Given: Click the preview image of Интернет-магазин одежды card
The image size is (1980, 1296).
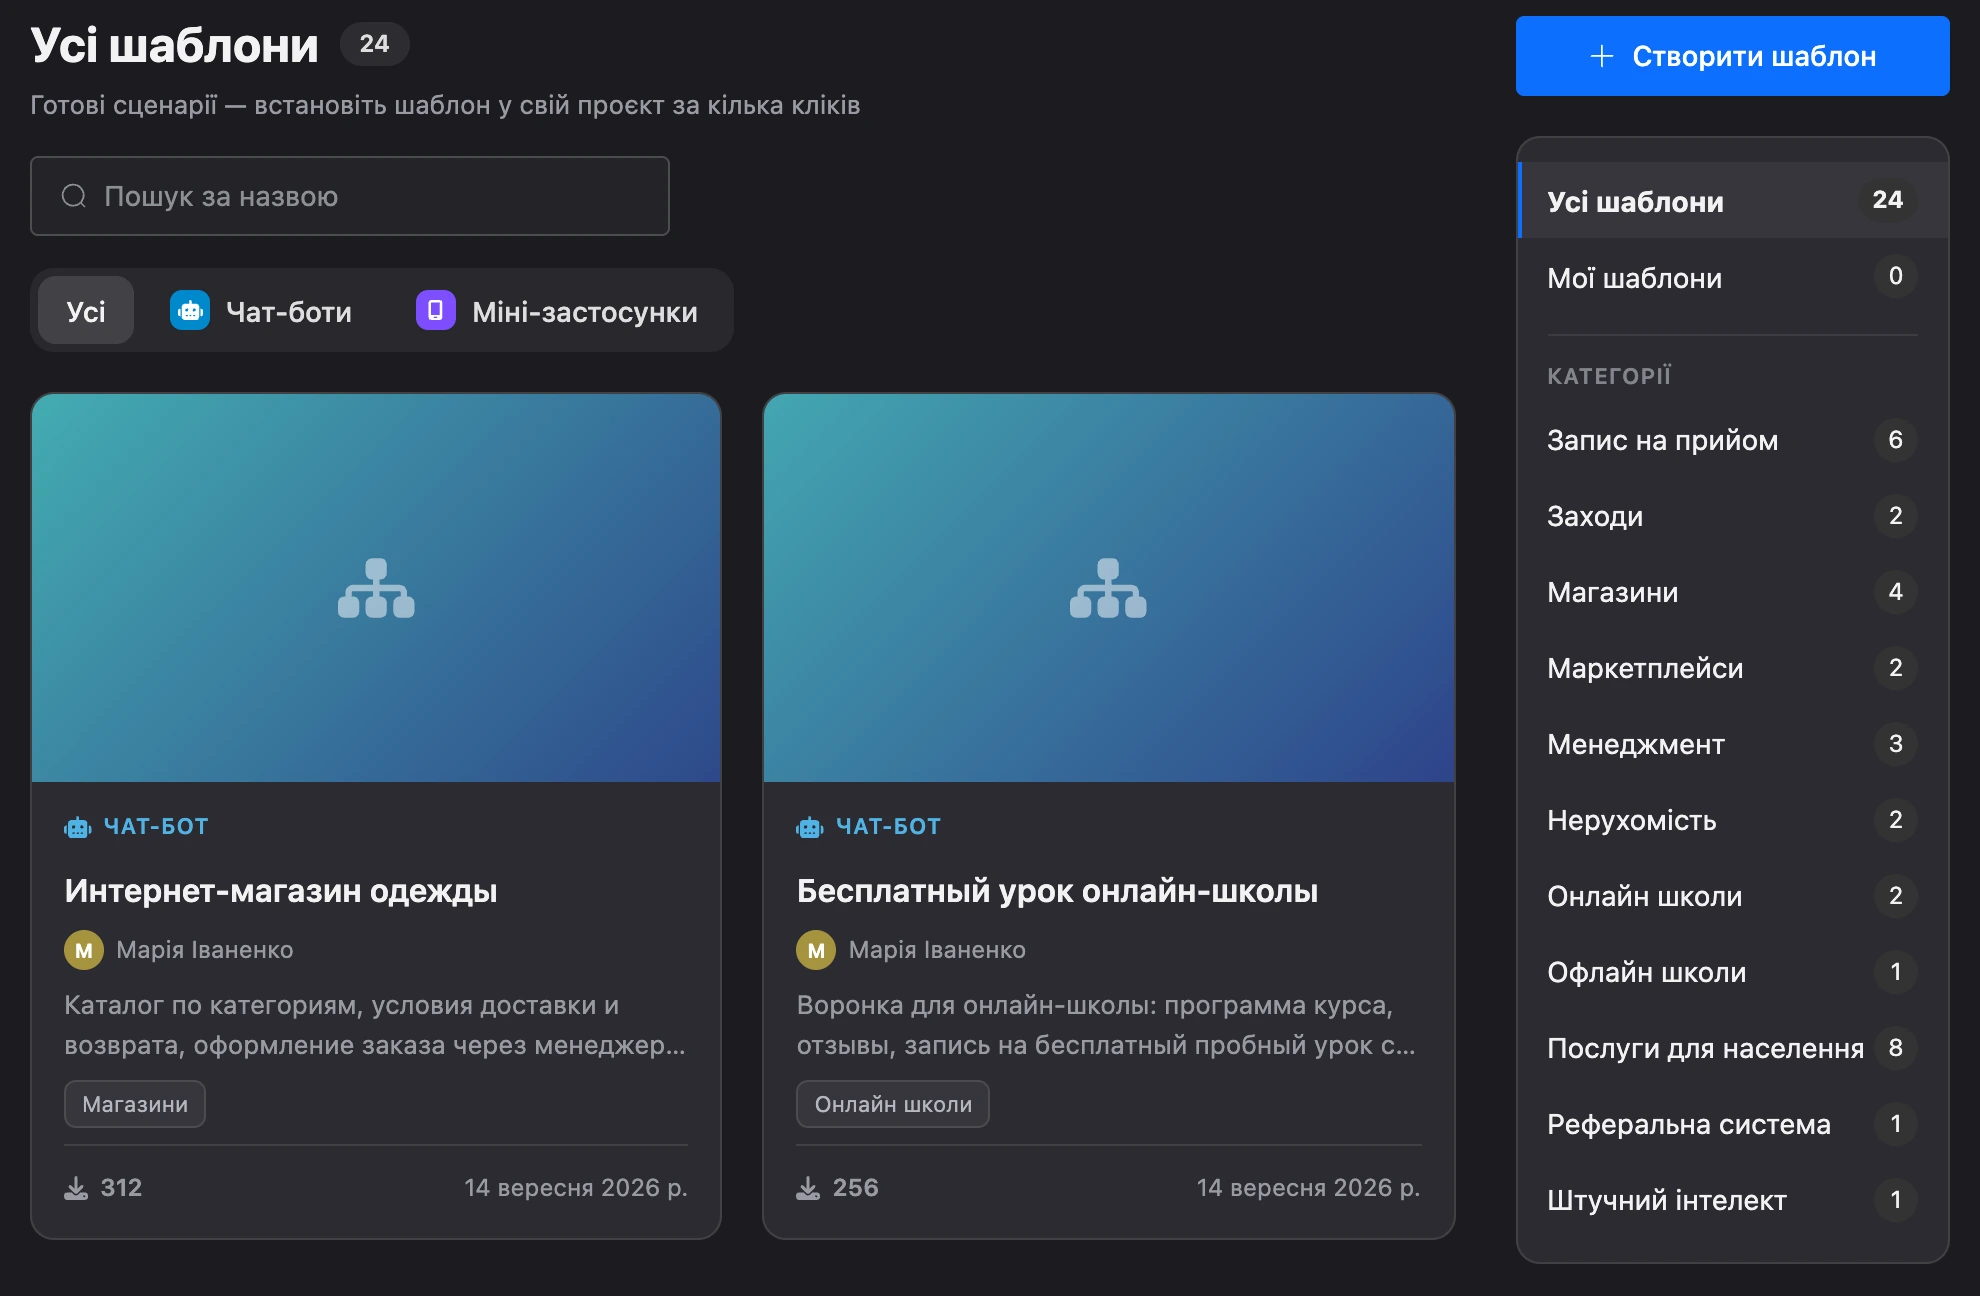Looking at the screenshot, I should point(376,588).
